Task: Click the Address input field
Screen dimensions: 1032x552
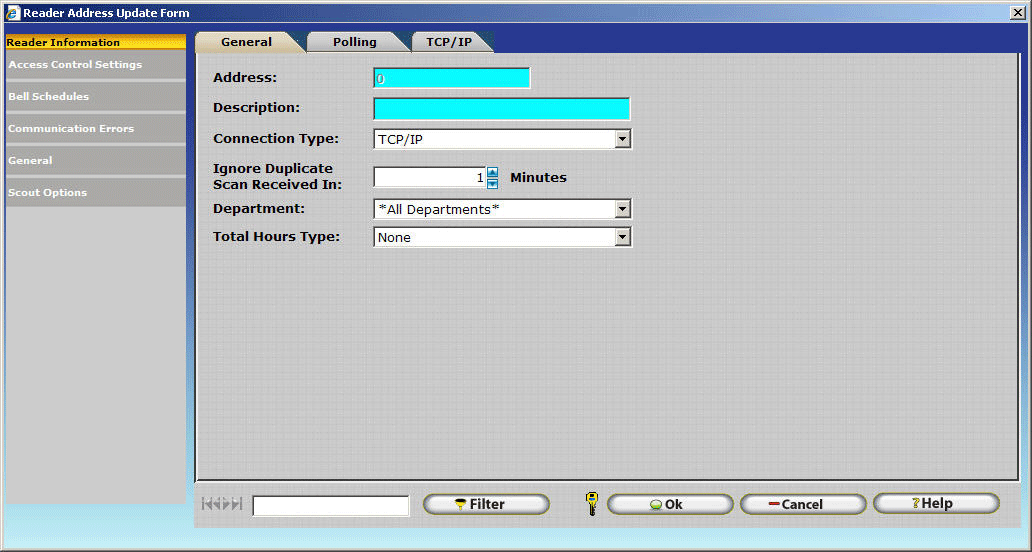Action: tap(451, 78)
